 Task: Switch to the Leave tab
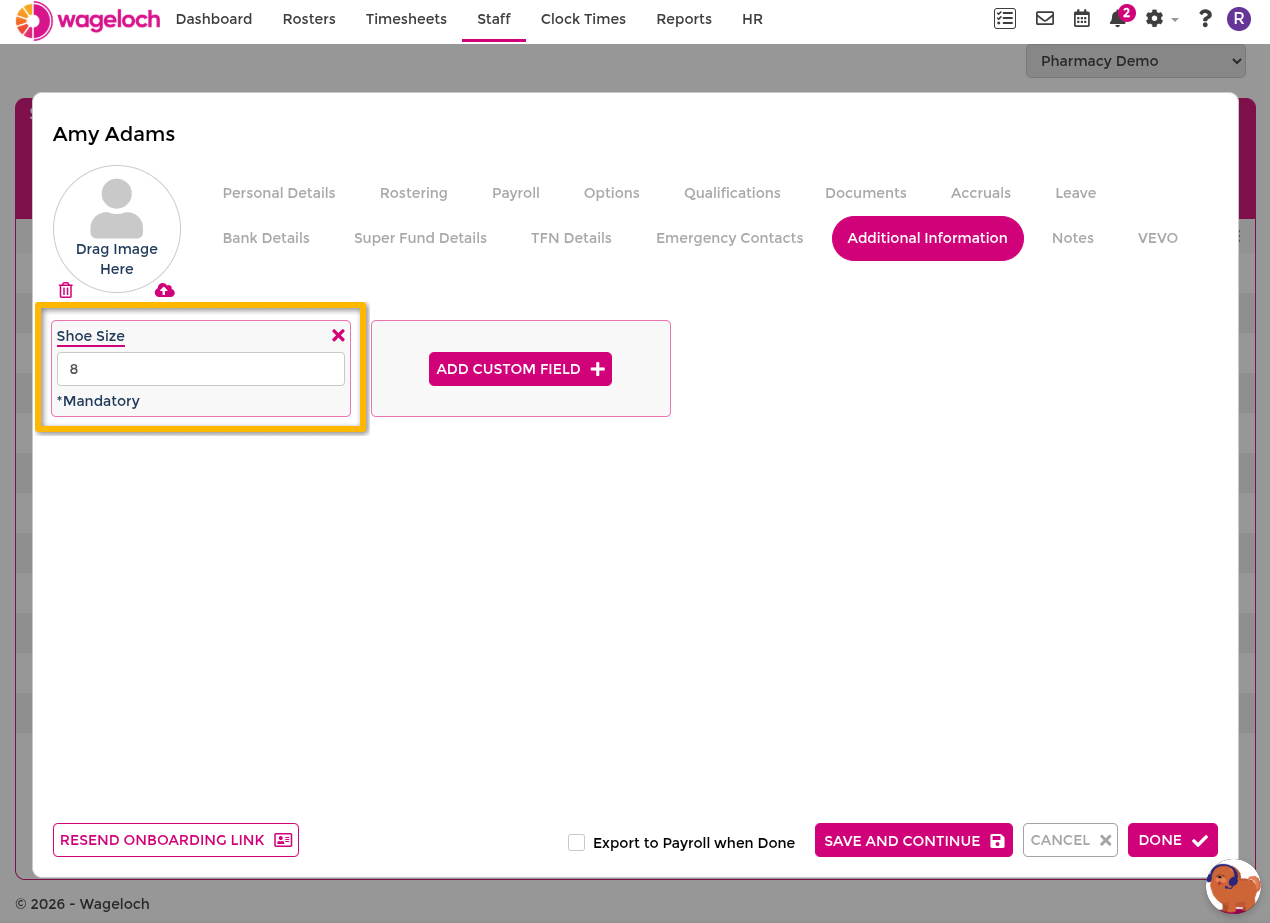coord(1076,193)
